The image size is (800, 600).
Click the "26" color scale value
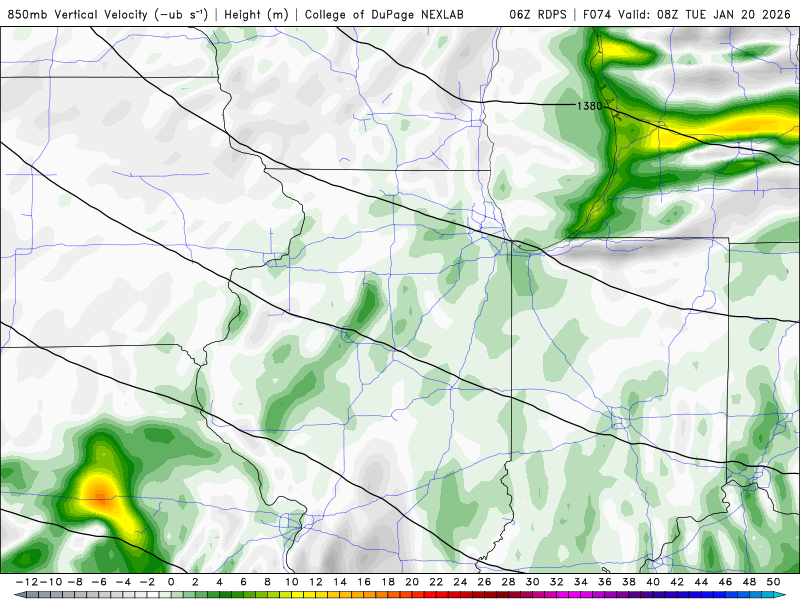point(484,582)
